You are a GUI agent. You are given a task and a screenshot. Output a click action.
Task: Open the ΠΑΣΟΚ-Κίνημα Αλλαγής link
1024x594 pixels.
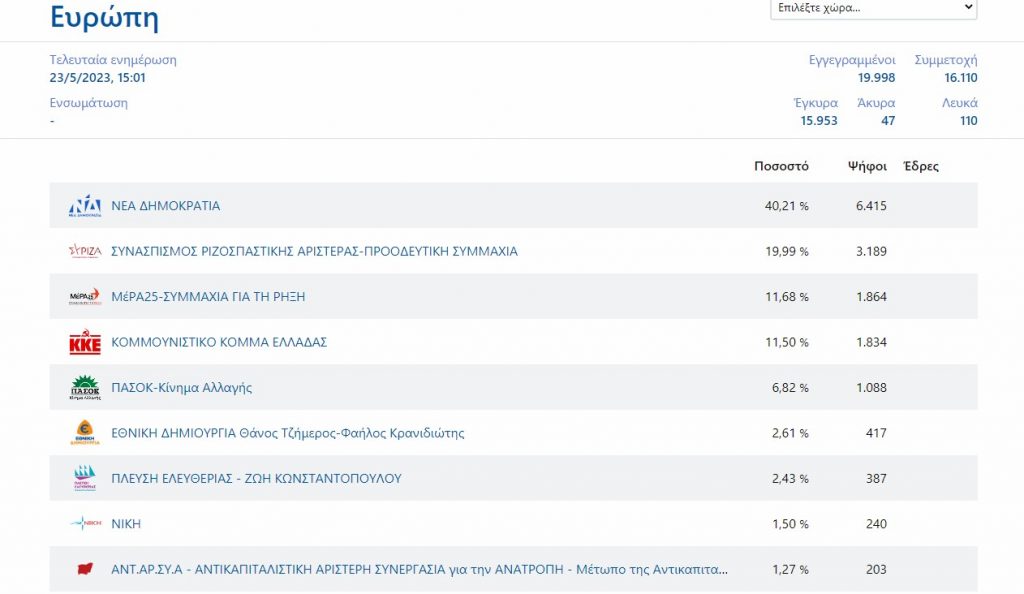tap(181, 388)
